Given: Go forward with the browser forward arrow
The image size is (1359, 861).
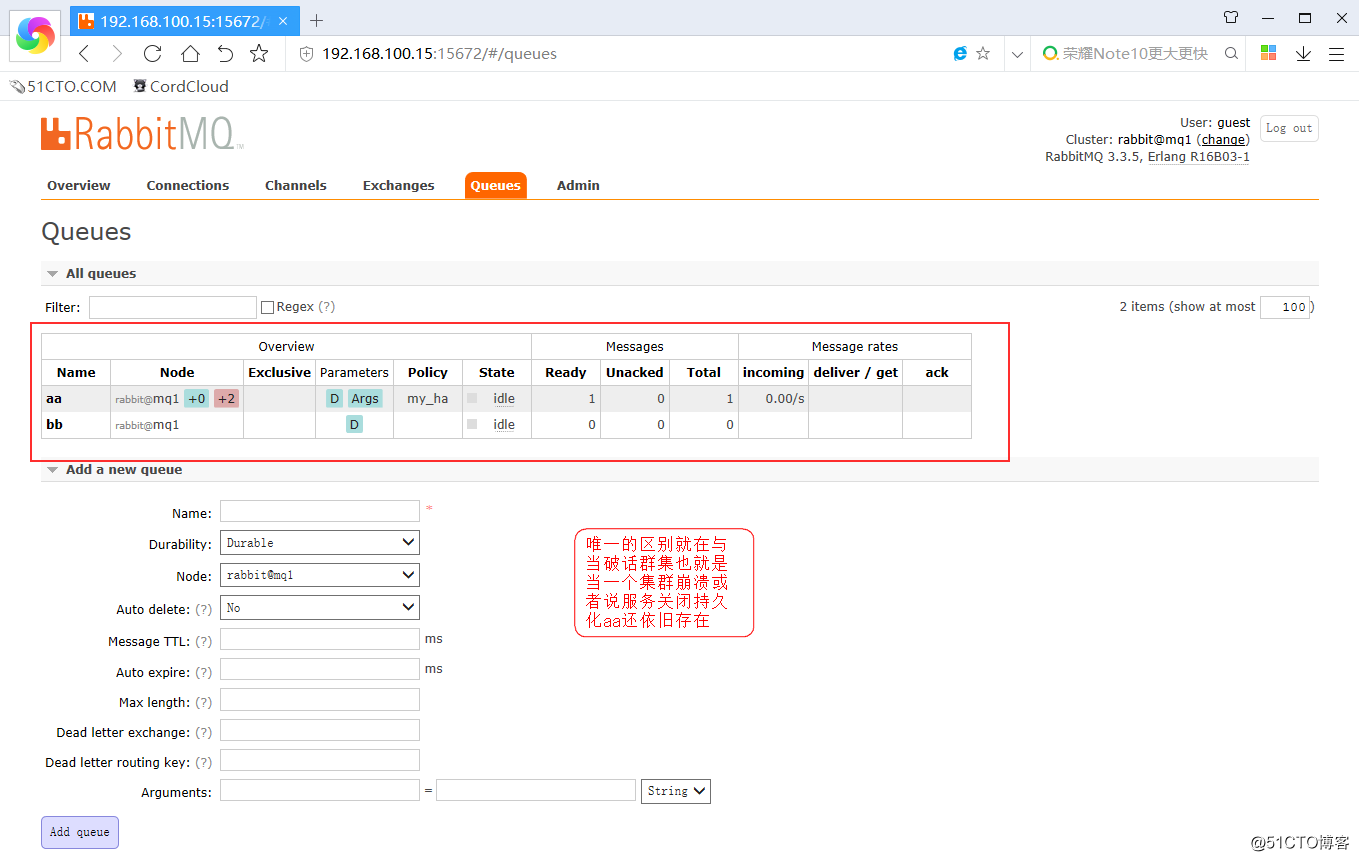Looking at the screenshot, I should (x=118, y=54).
